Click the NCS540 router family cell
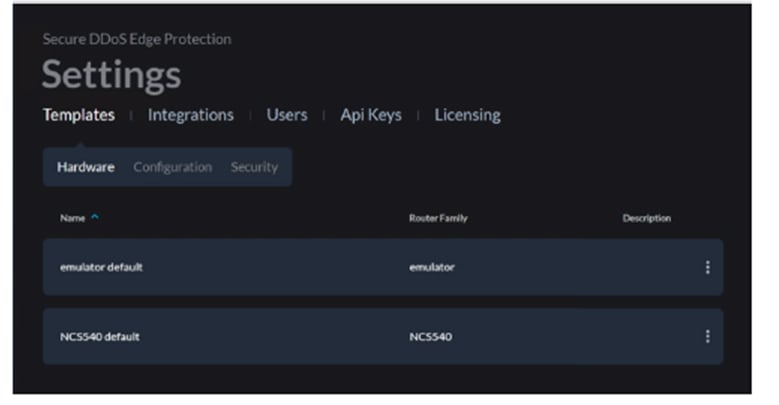The height and width of the screenshot is (405, 779). [x=430, y=336]
